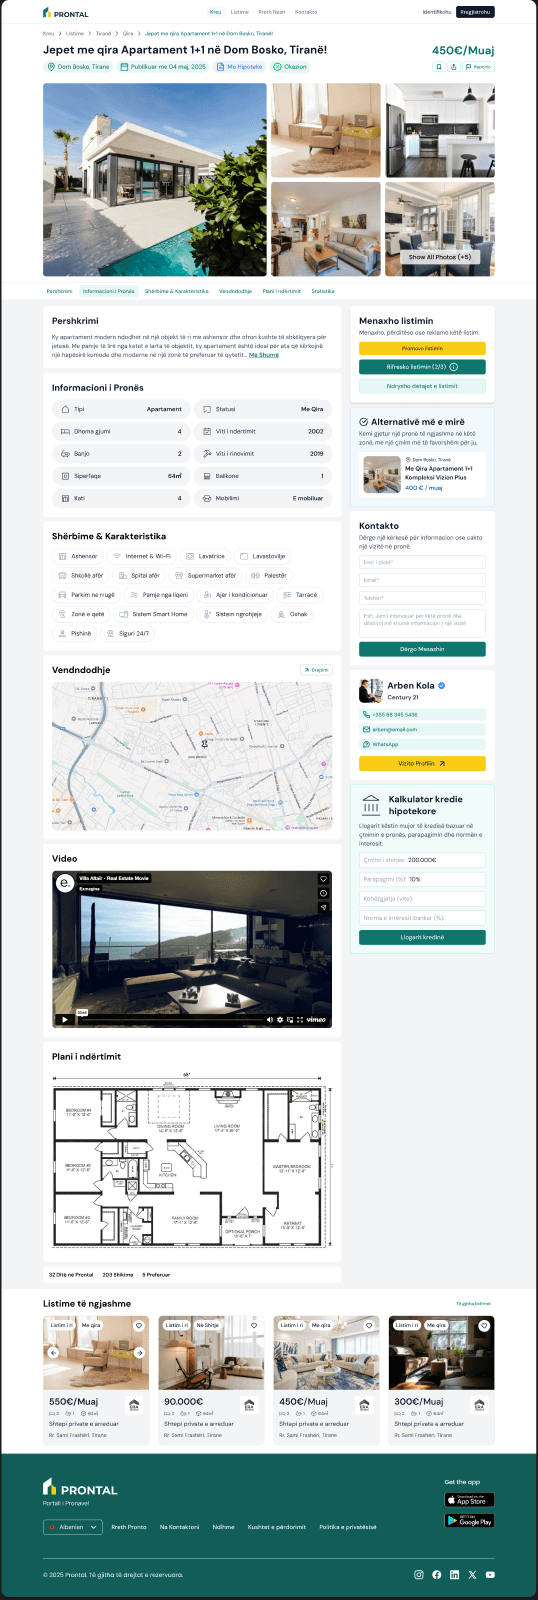Open Kontakto in top navigation
This screenshot has height=1600, width=538.
point(306,12)
